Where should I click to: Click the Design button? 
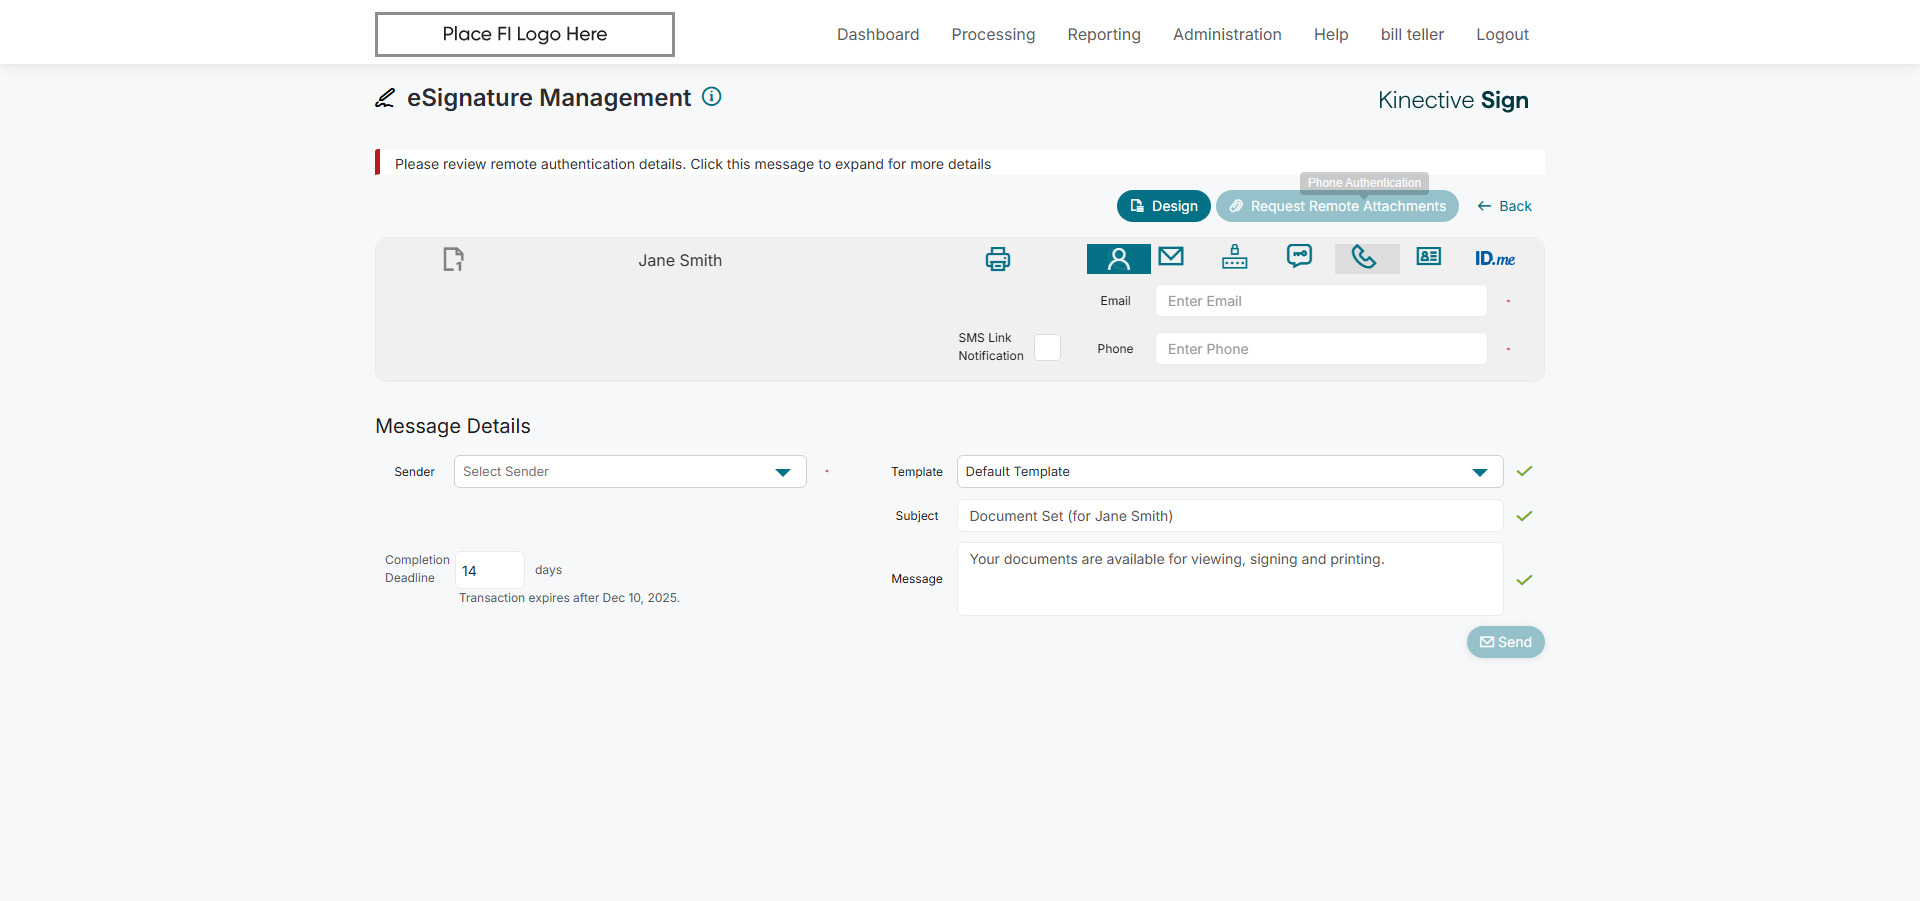[x=1164, y=206]
